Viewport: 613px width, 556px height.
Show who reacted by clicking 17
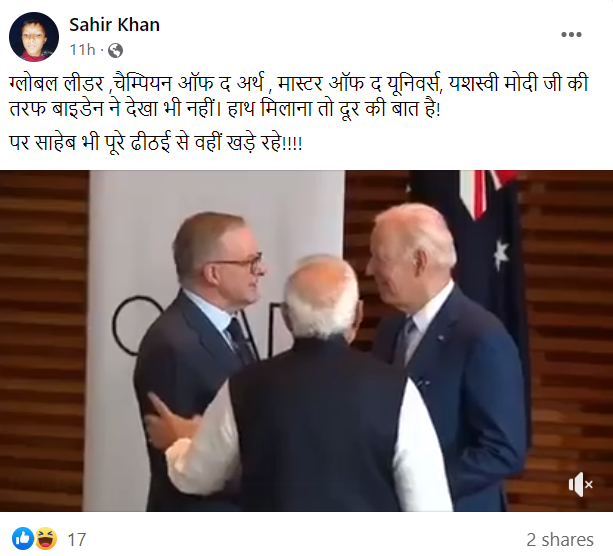77,540
